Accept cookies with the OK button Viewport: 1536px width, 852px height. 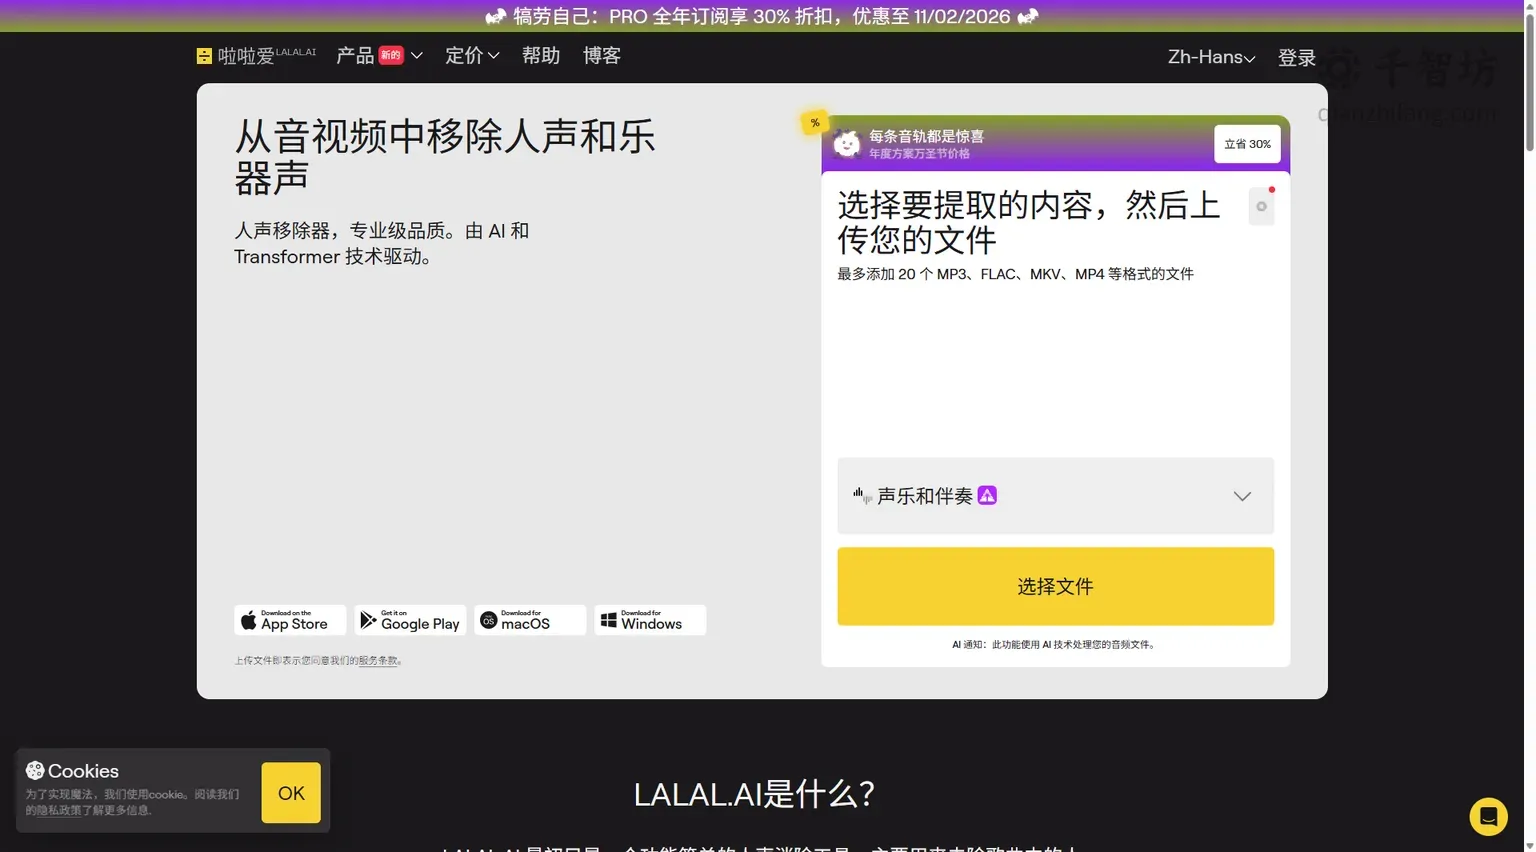(291, 793)
